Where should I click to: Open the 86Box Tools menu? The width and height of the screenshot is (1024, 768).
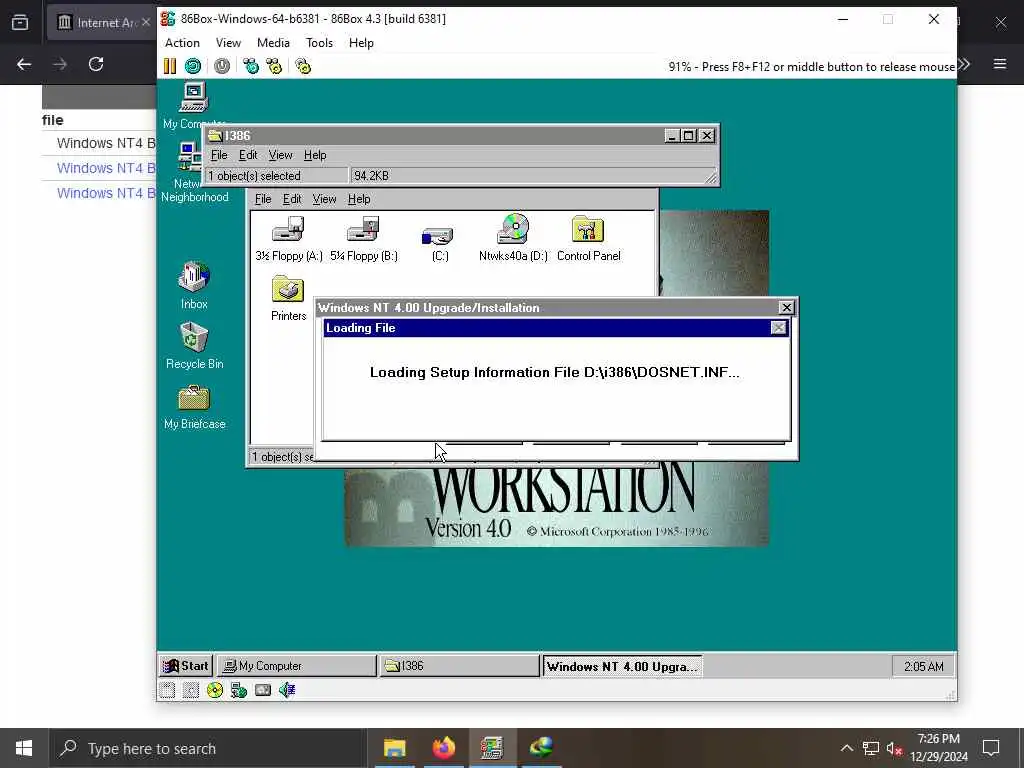click(319, 42)
